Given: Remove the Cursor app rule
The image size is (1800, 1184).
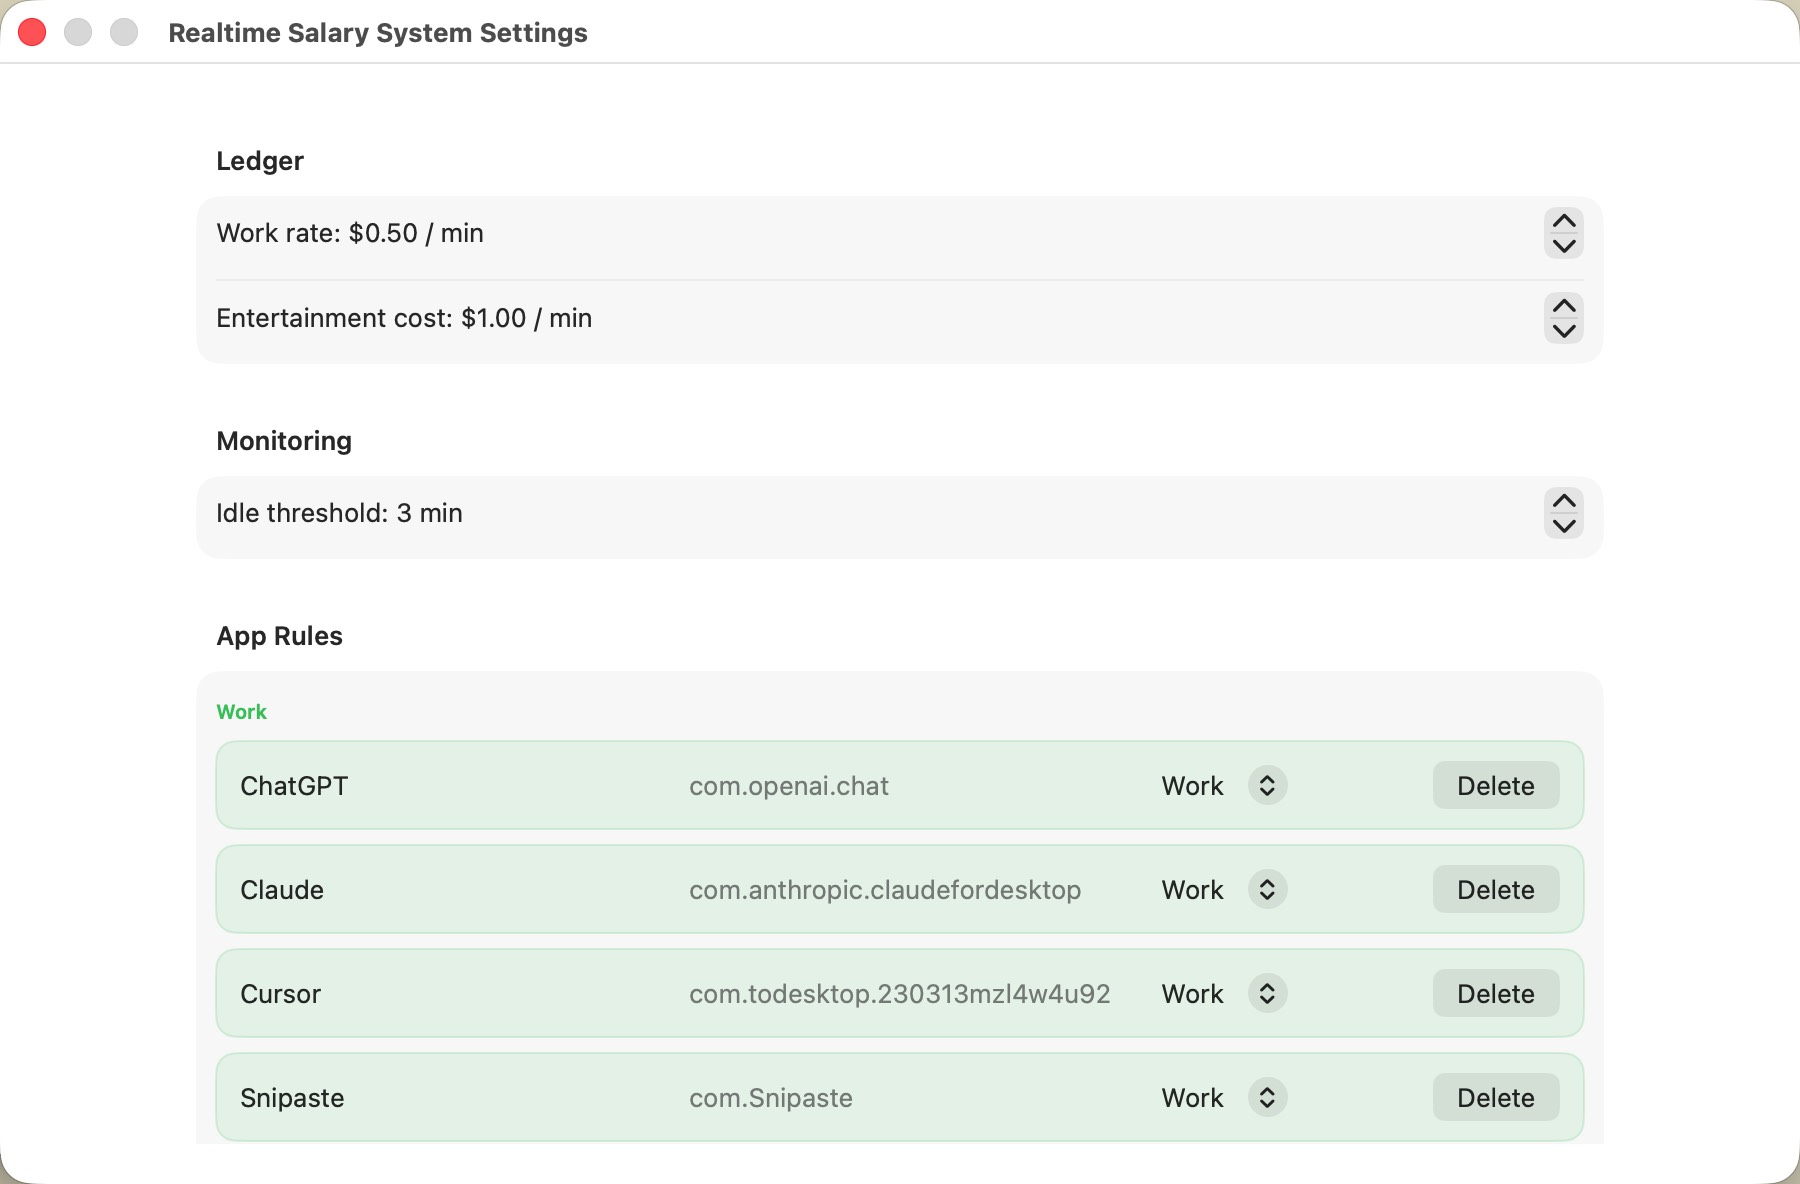Looking at the screenshot, I should click(x=1495, y=994).
